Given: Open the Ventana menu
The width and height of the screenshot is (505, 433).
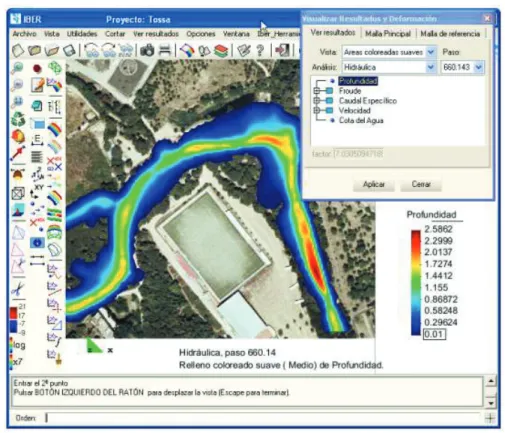Looking at the screenshot, I should [x=236, y=34].
